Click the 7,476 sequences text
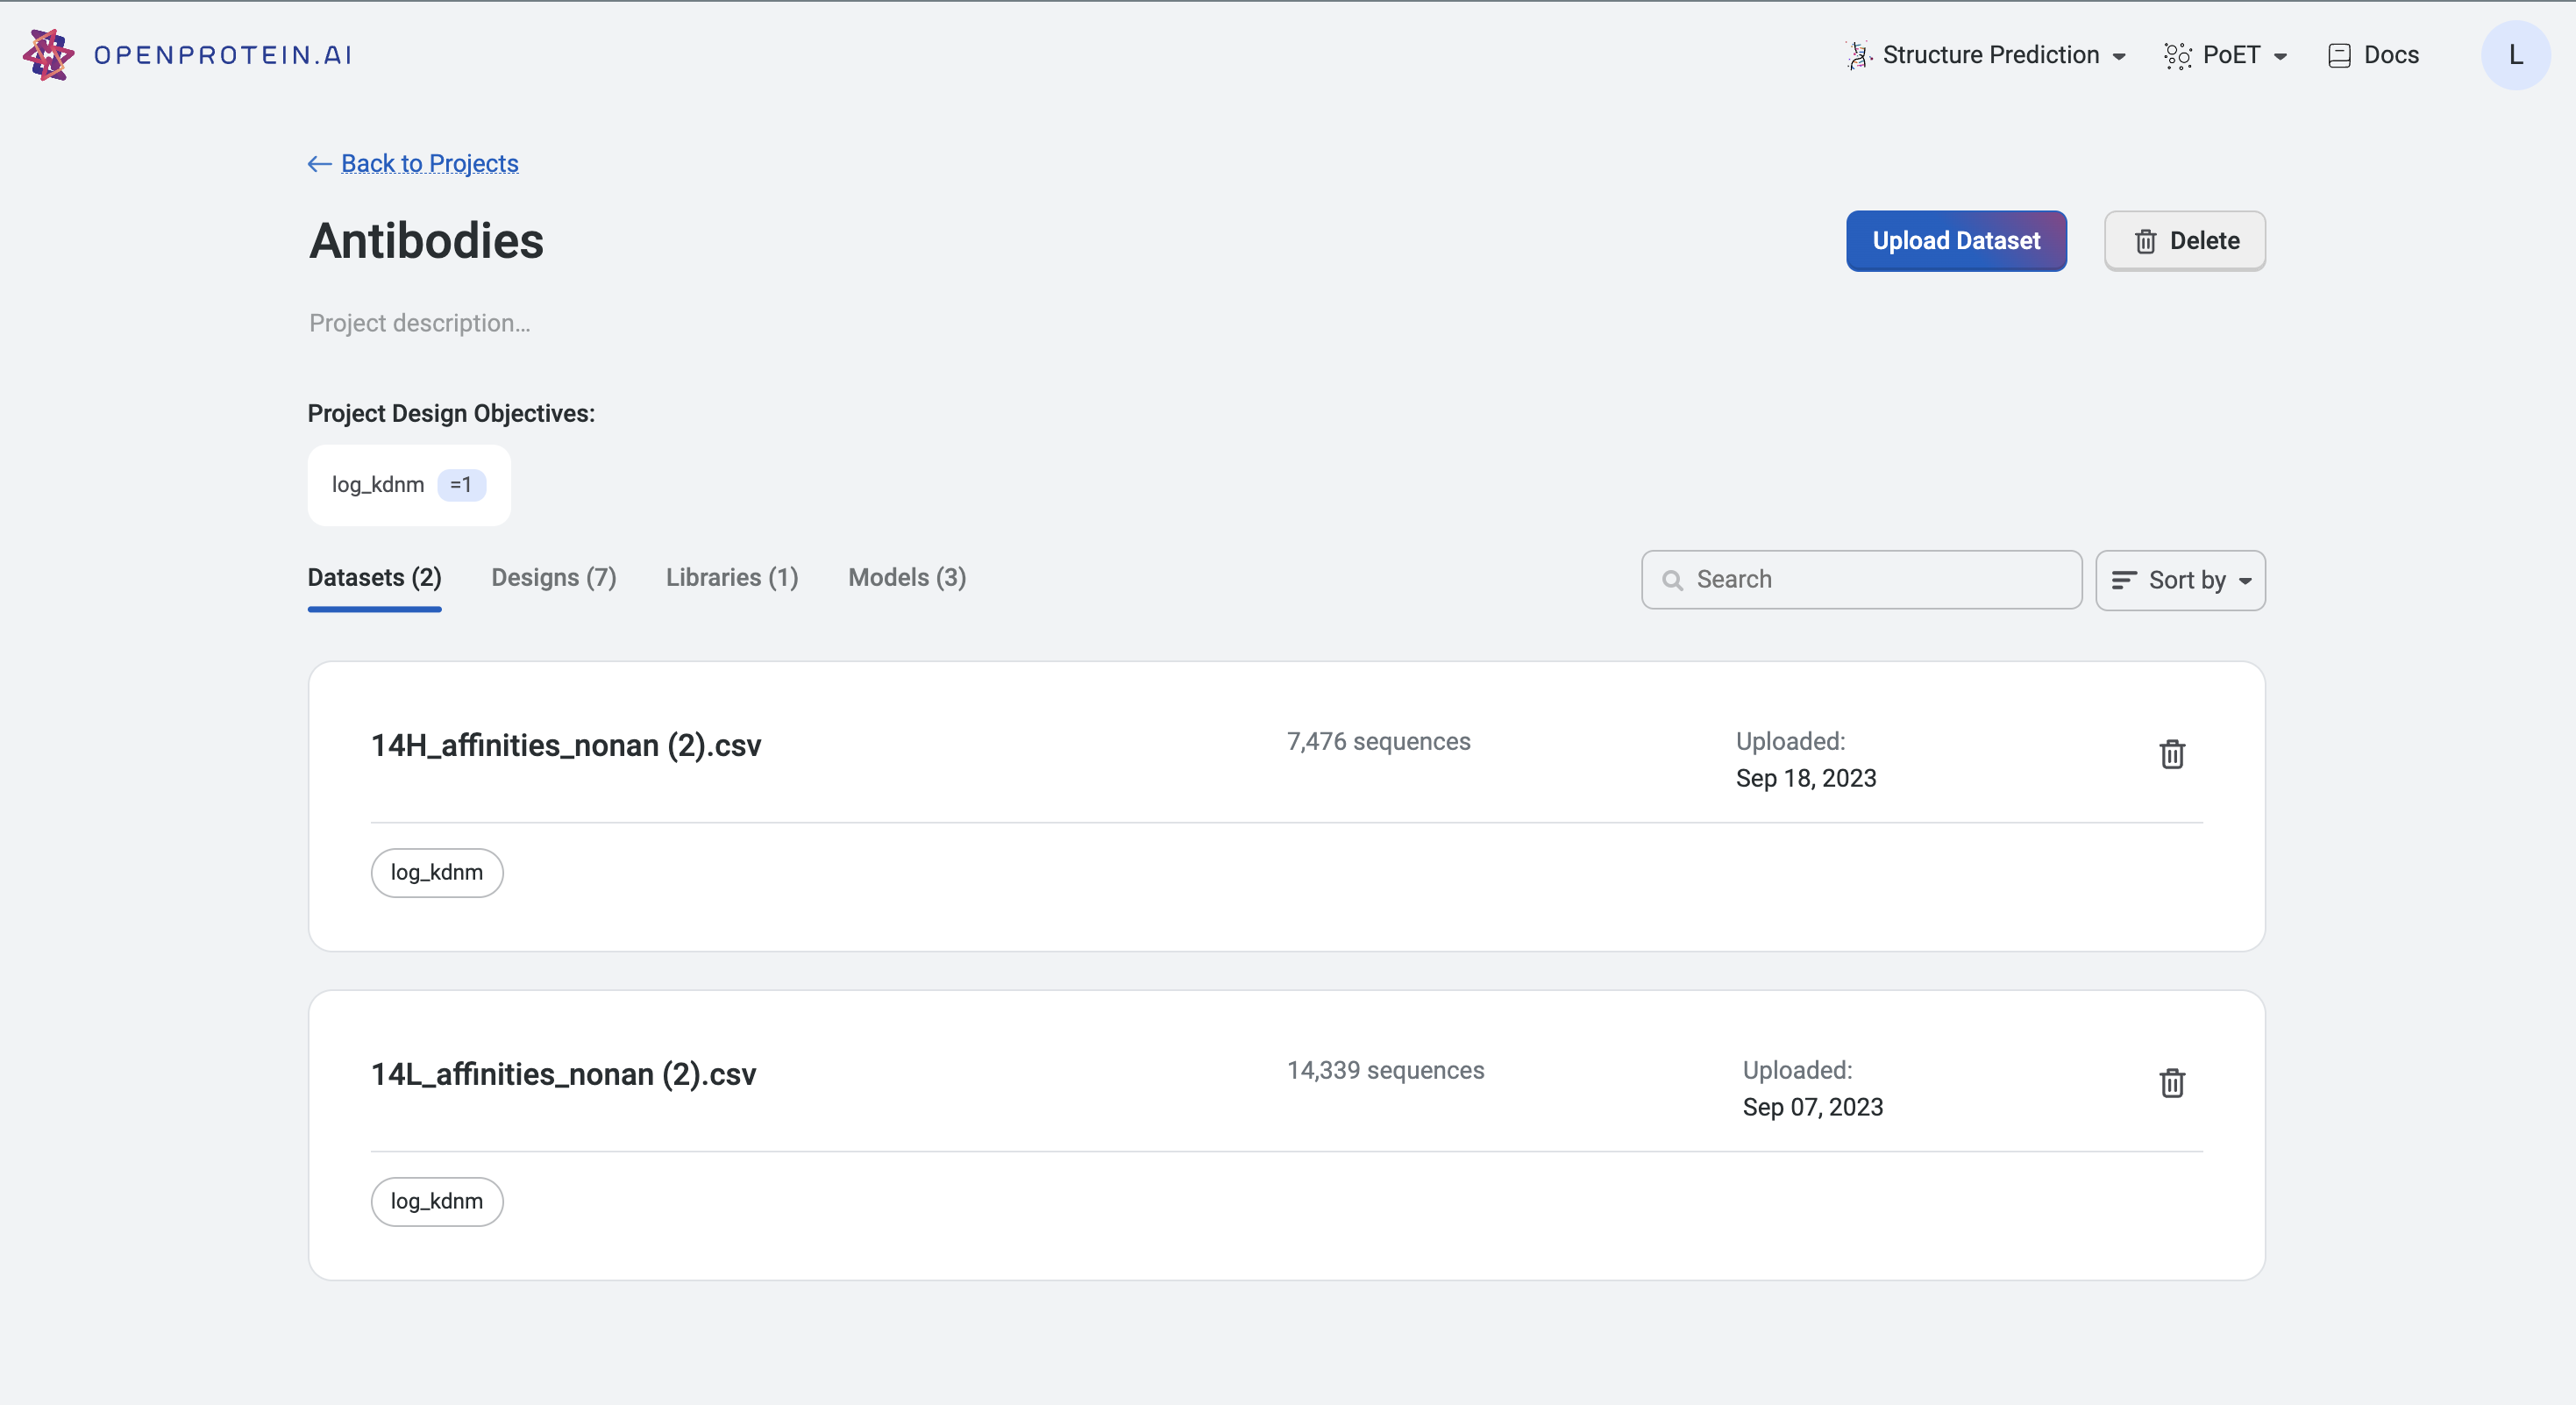 (1378, 742)
